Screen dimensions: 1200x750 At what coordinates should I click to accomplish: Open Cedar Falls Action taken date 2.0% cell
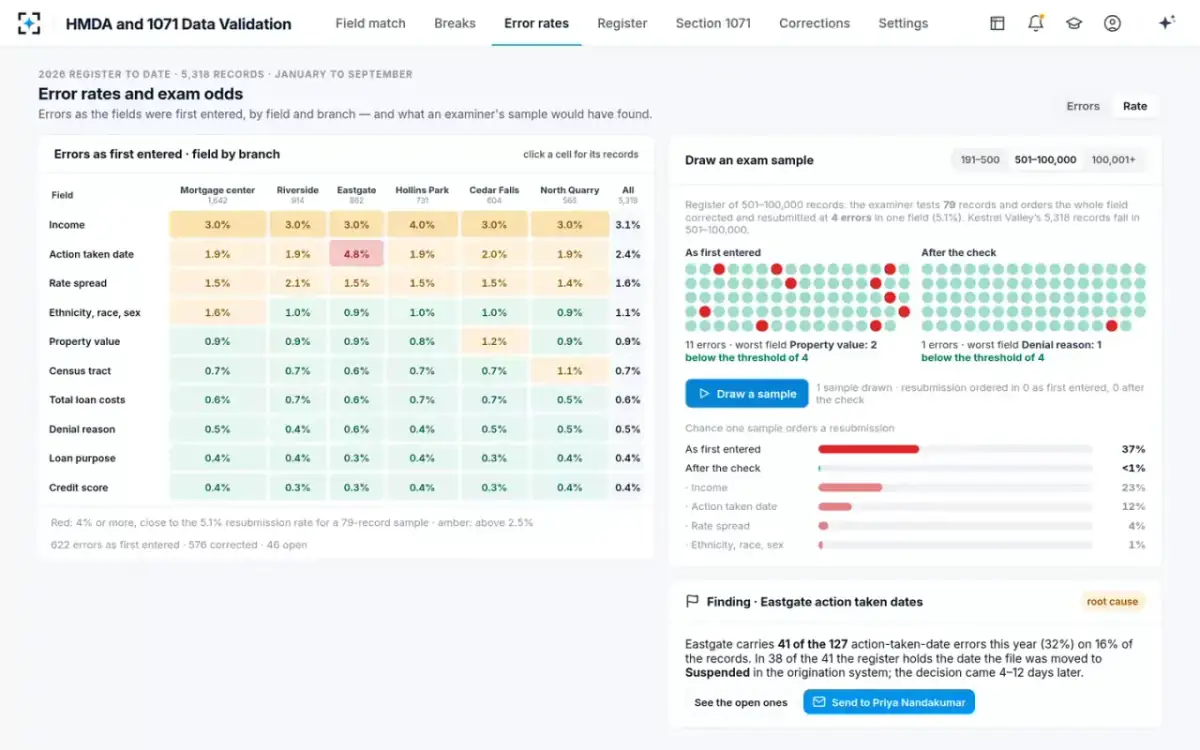[x=494, y=254]
